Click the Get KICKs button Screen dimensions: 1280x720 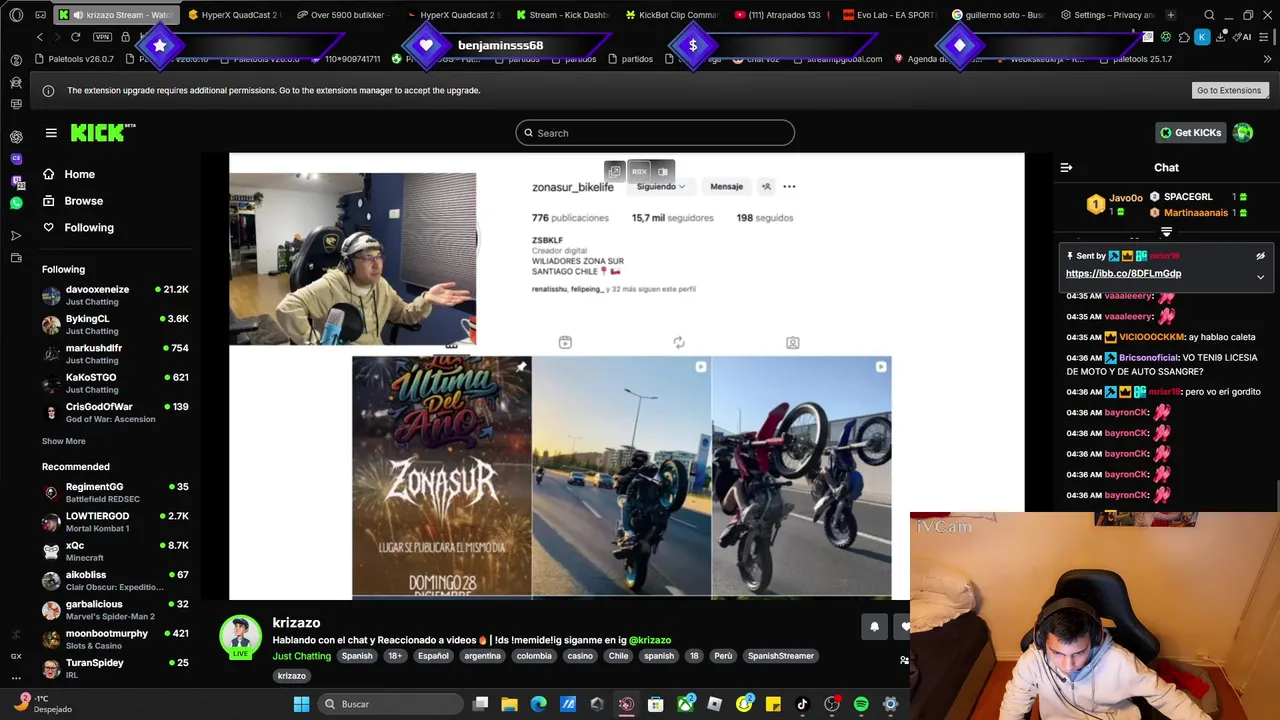(1190, 133)
